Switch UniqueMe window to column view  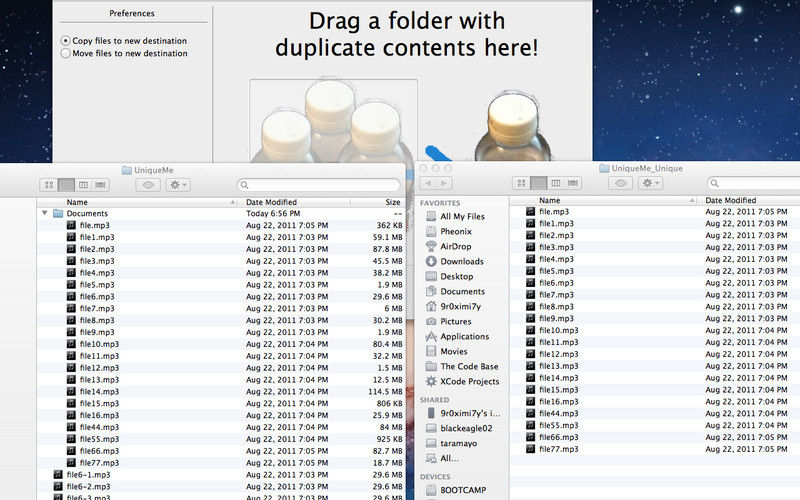pos(83,185)
